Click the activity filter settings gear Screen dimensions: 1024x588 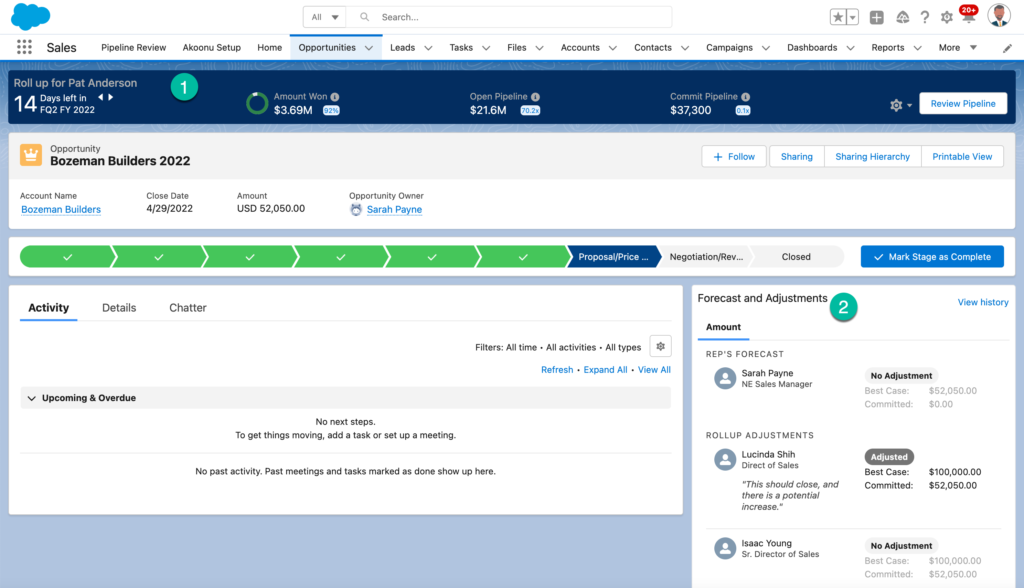pyautogui.click(x=660, y=347)
